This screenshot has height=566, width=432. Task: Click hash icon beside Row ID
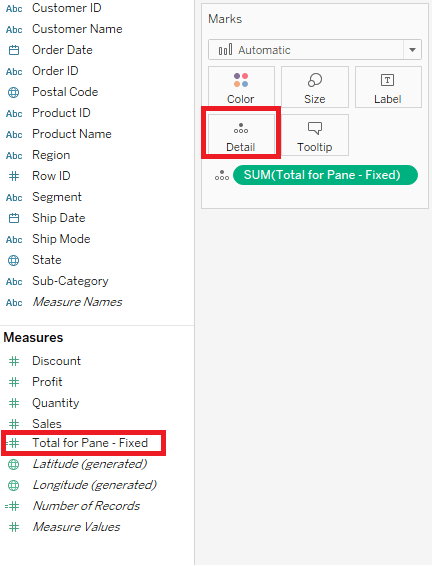[x=14, y=176]
